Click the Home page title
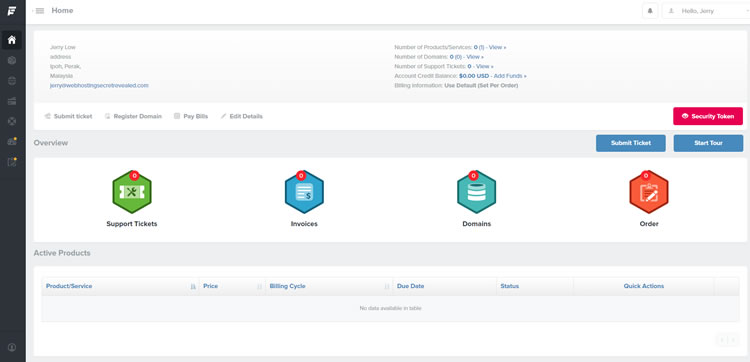Viewport: 750px width, 362px height. pos(62,11)
